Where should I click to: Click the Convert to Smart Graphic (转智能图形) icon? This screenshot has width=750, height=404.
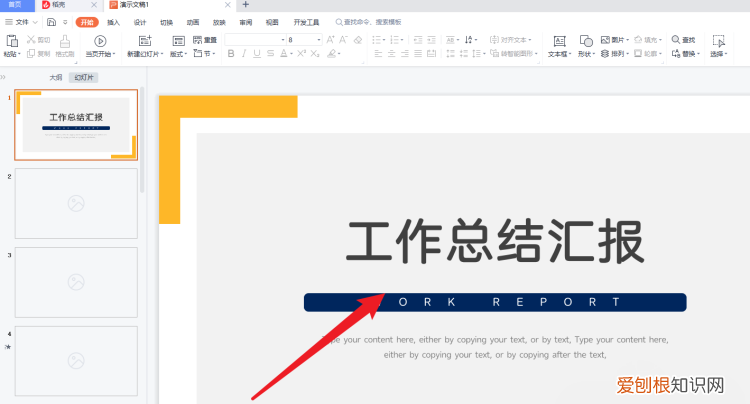[x=494, y=54]
